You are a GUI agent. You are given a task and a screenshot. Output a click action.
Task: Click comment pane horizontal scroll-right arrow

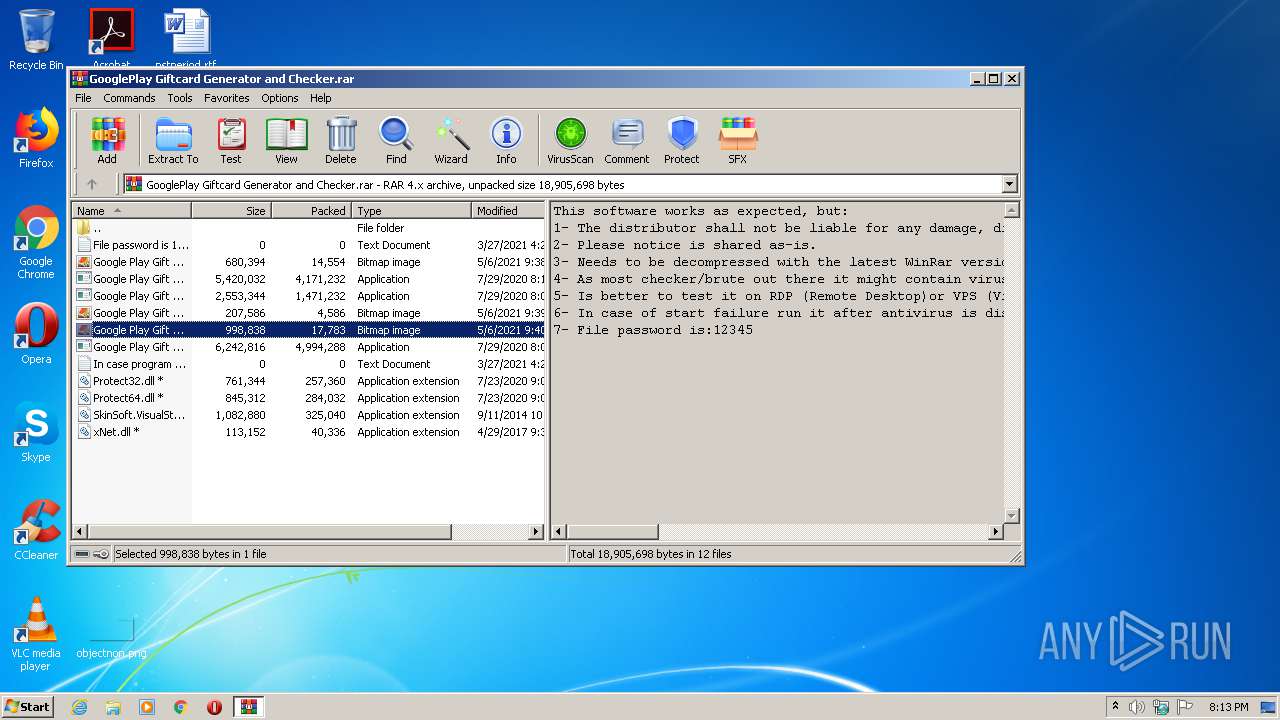pyautogui.click(x=995, y=532)
